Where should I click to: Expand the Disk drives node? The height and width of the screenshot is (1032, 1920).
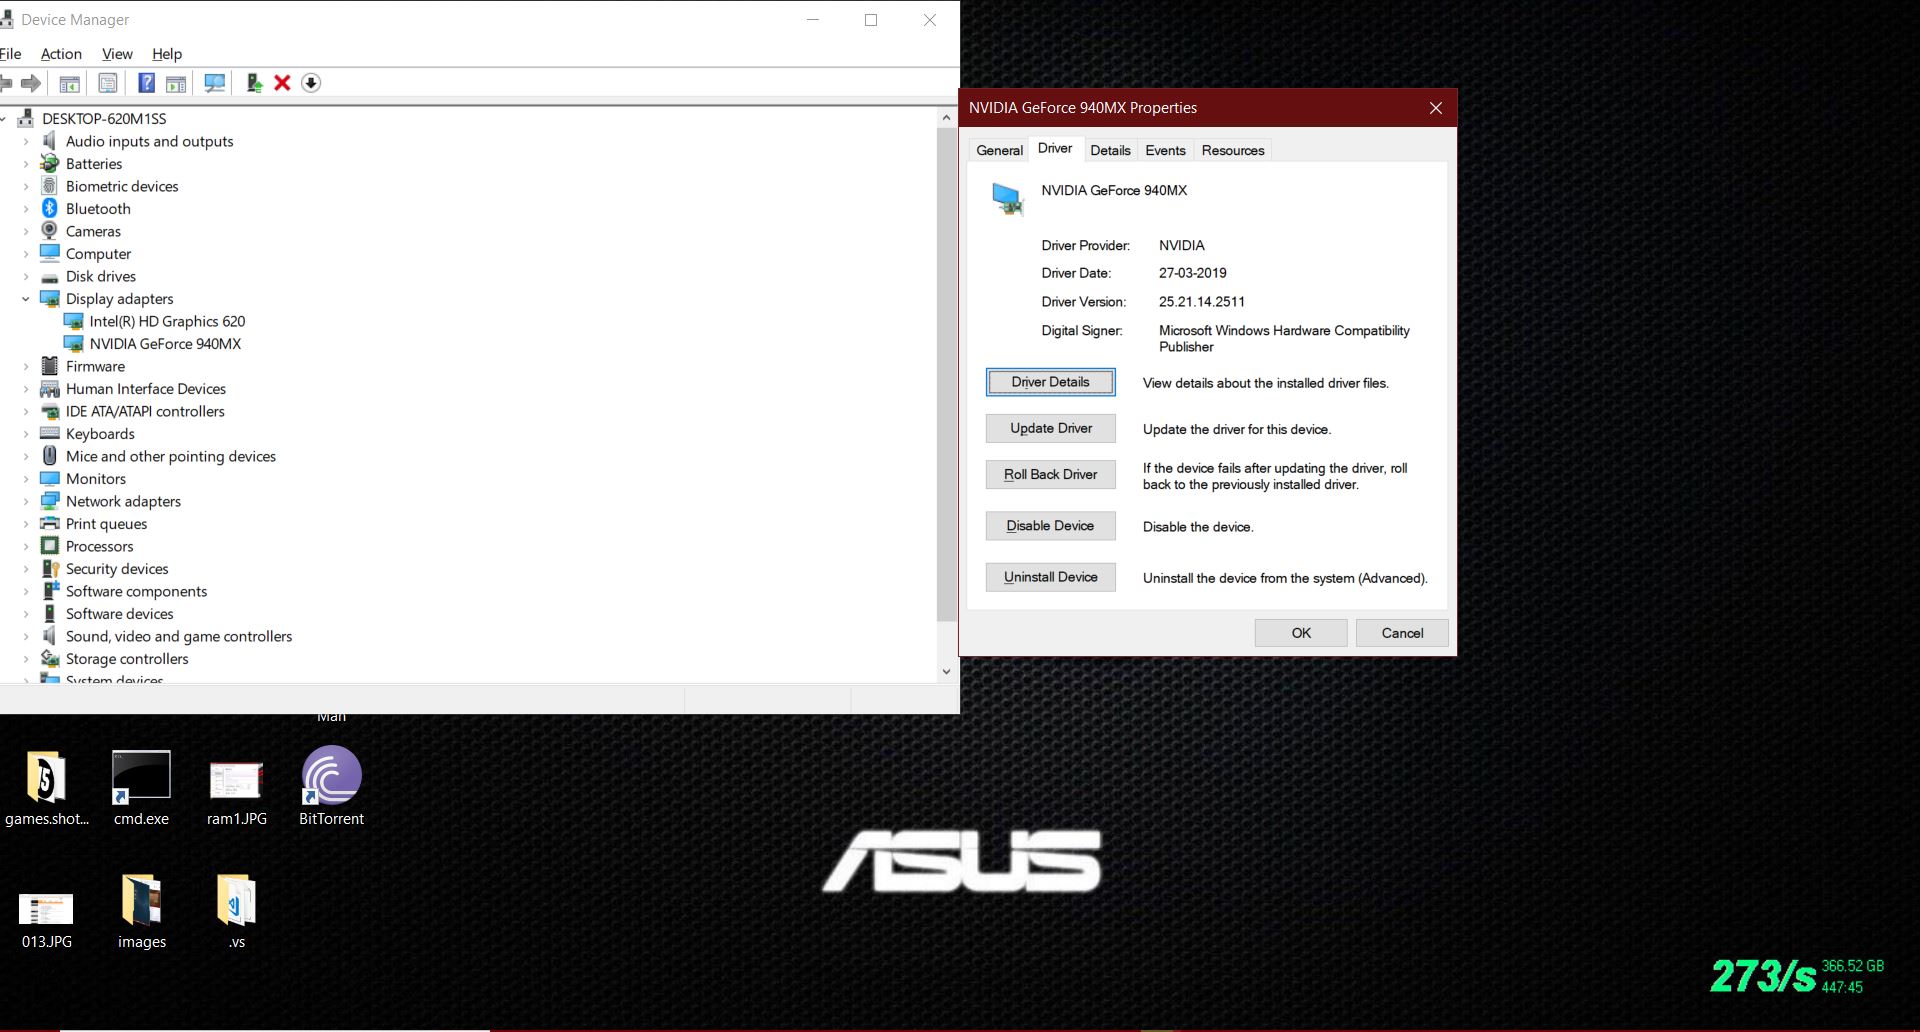coord(26,276)
